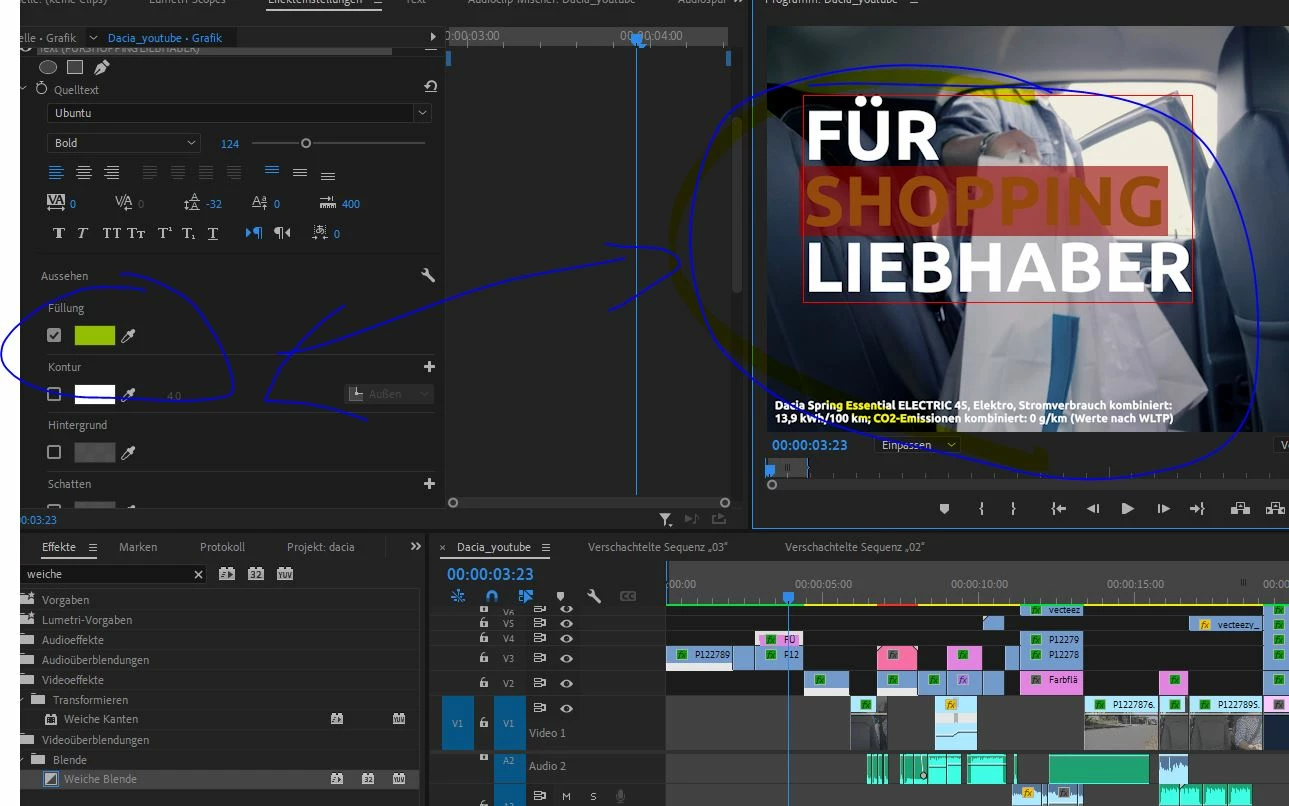This screenshot has width=1289, height=806.
Task: Toggle visibility of track V5
Action: coord(567,623)
